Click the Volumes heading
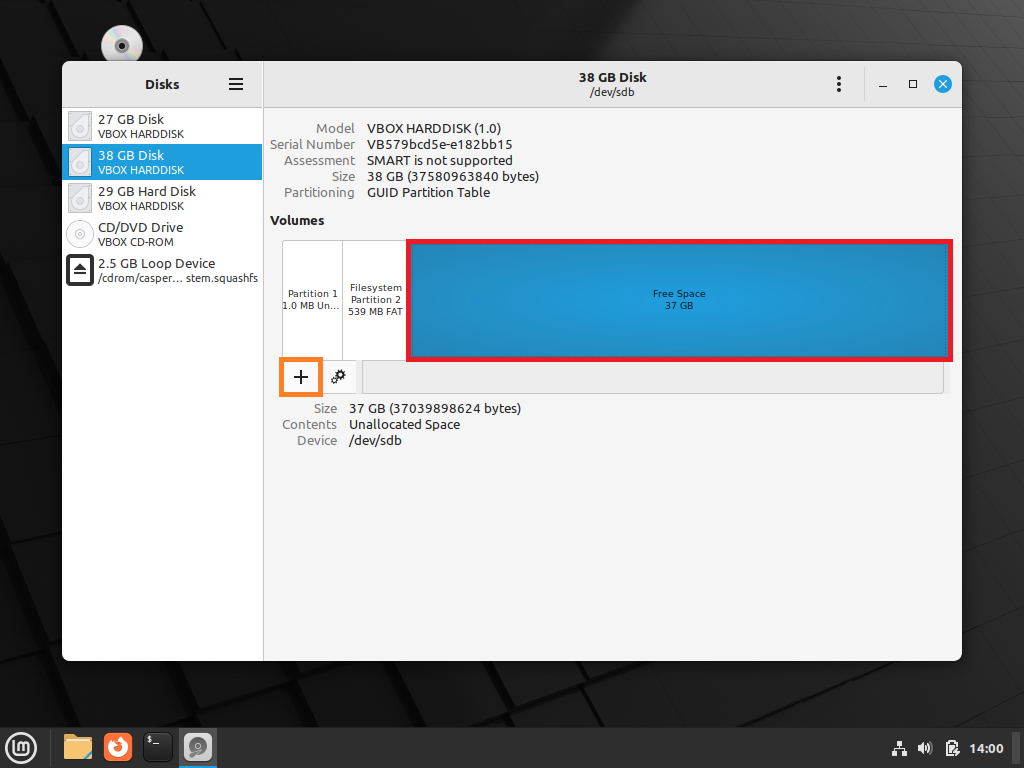Image resolution: width=1024 pixels, height=768 pixels. [x=297, y=221]
